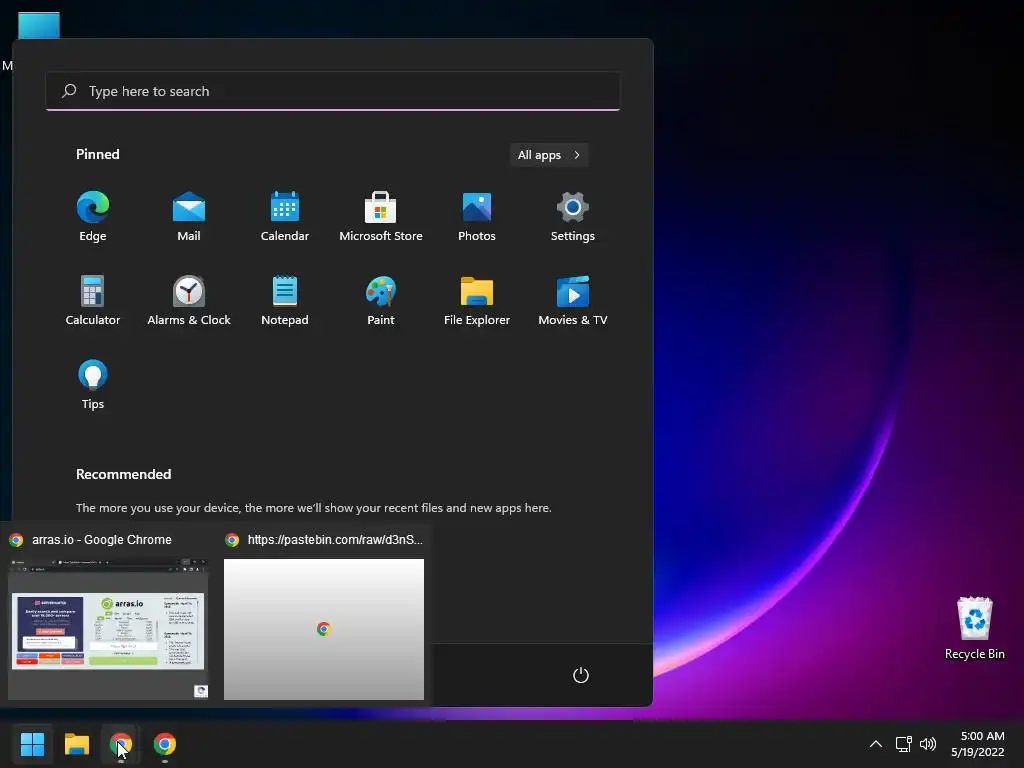The width and height of the screenshot is (1024, 768).
Task: Open Settings from the Start menu
Action: tap(573, 217)
